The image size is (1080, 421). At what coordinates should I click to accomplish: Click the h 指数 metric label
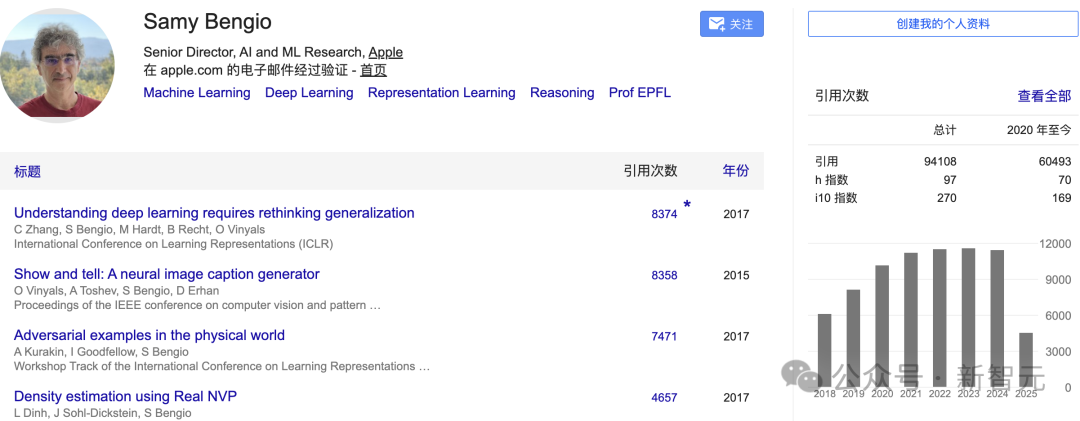(x=831, y=180)
